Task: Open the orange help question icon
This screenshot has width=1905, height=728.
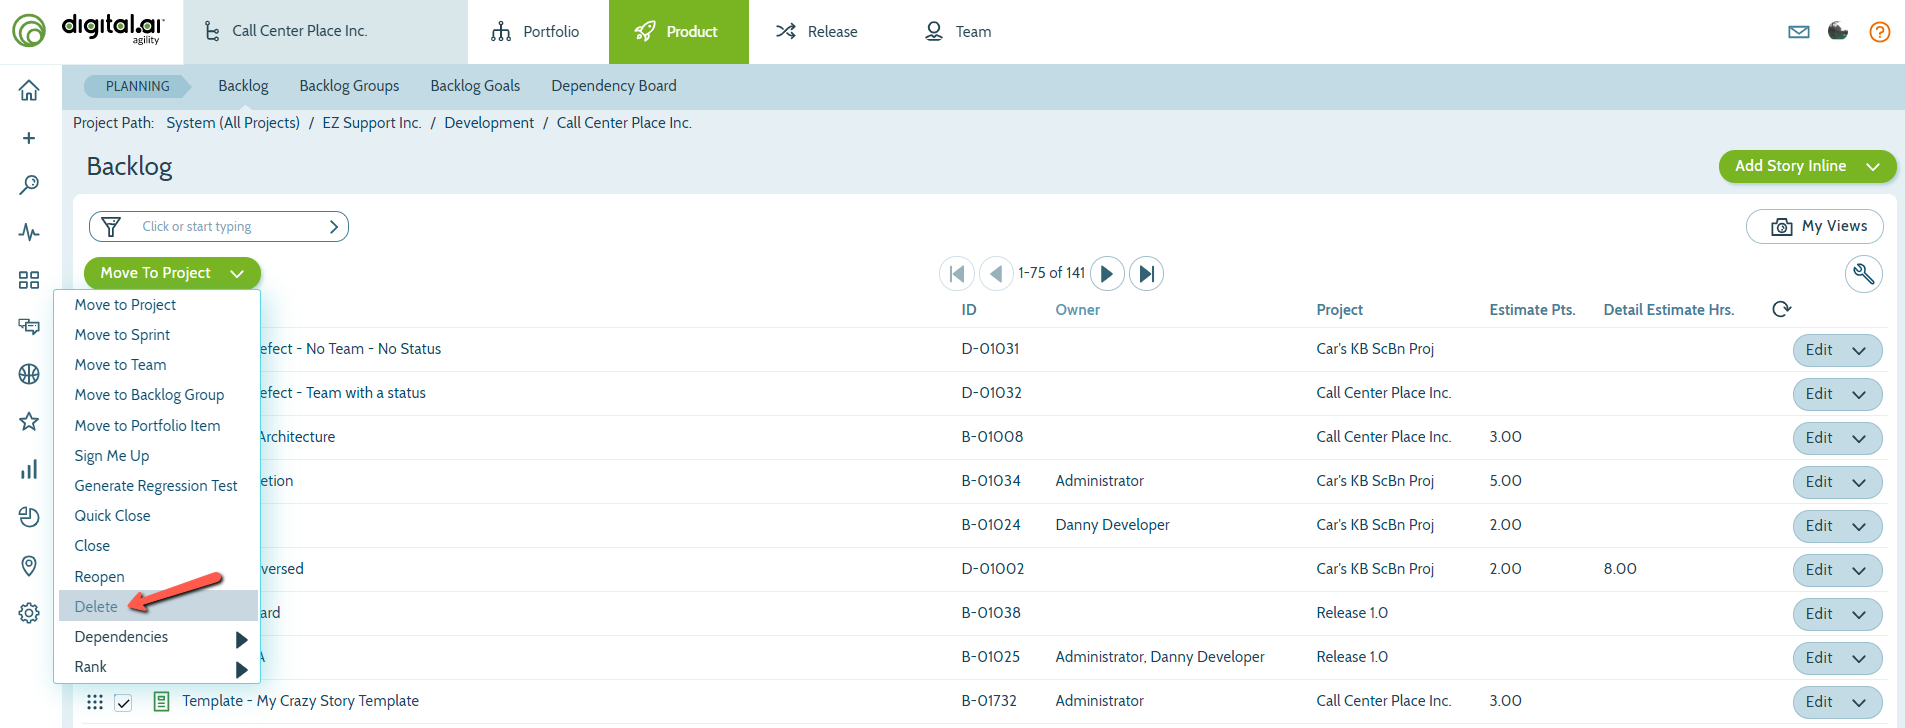Action: click(x=1880, y=32)
